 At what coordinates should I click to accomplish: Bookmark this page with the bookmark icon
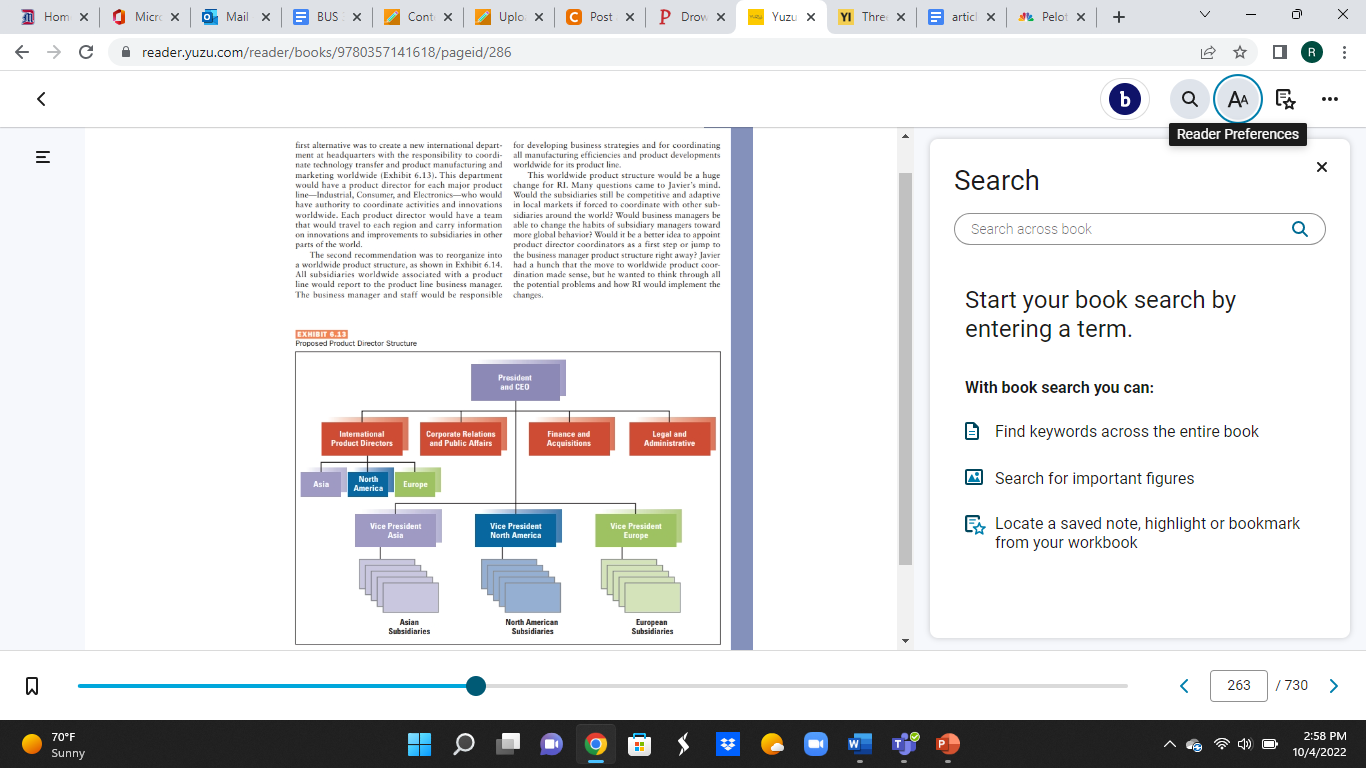coord(32,686)
